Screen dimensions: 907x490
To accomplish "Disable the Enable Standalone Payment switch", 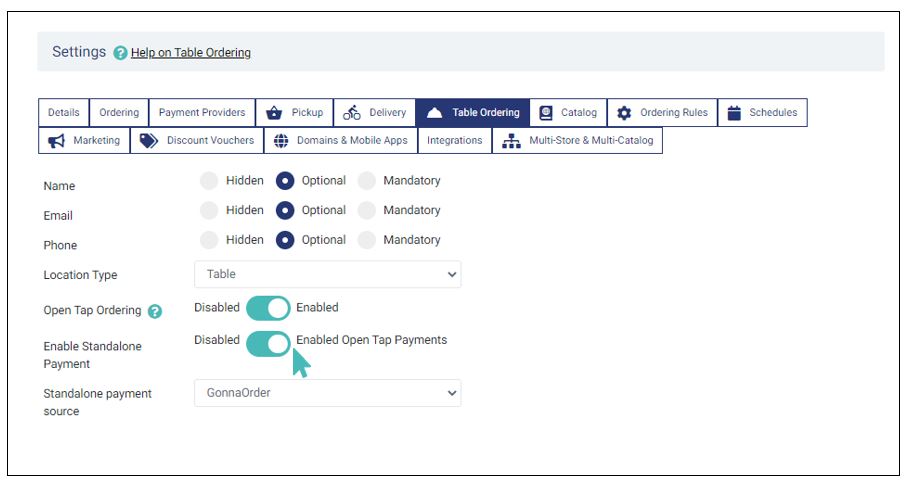I will pos(268,343).
